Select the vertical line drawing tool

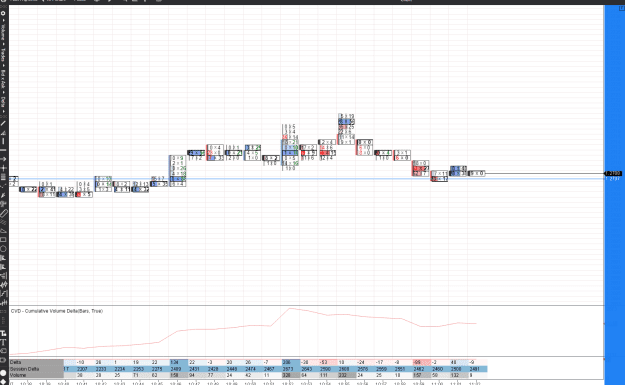click(x=3, y=141)
